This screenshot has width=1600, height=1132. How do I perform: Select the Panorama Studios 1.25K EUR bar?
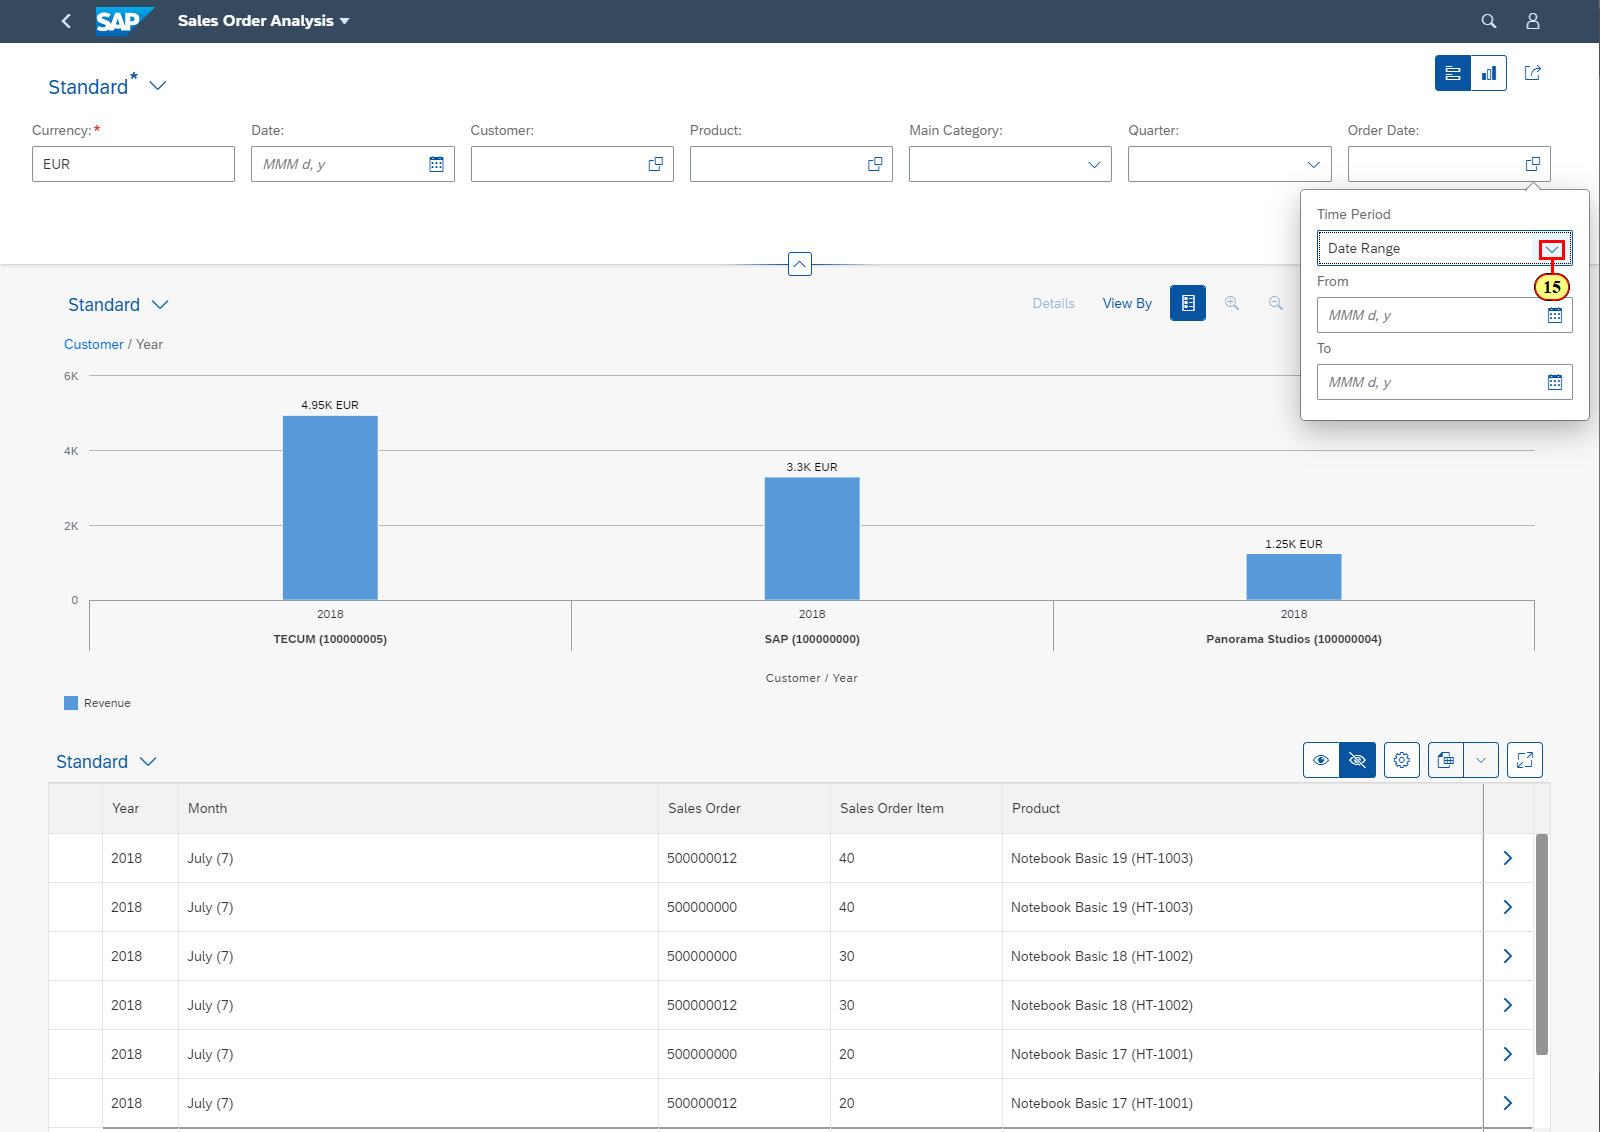click(x=1294, y=577)
